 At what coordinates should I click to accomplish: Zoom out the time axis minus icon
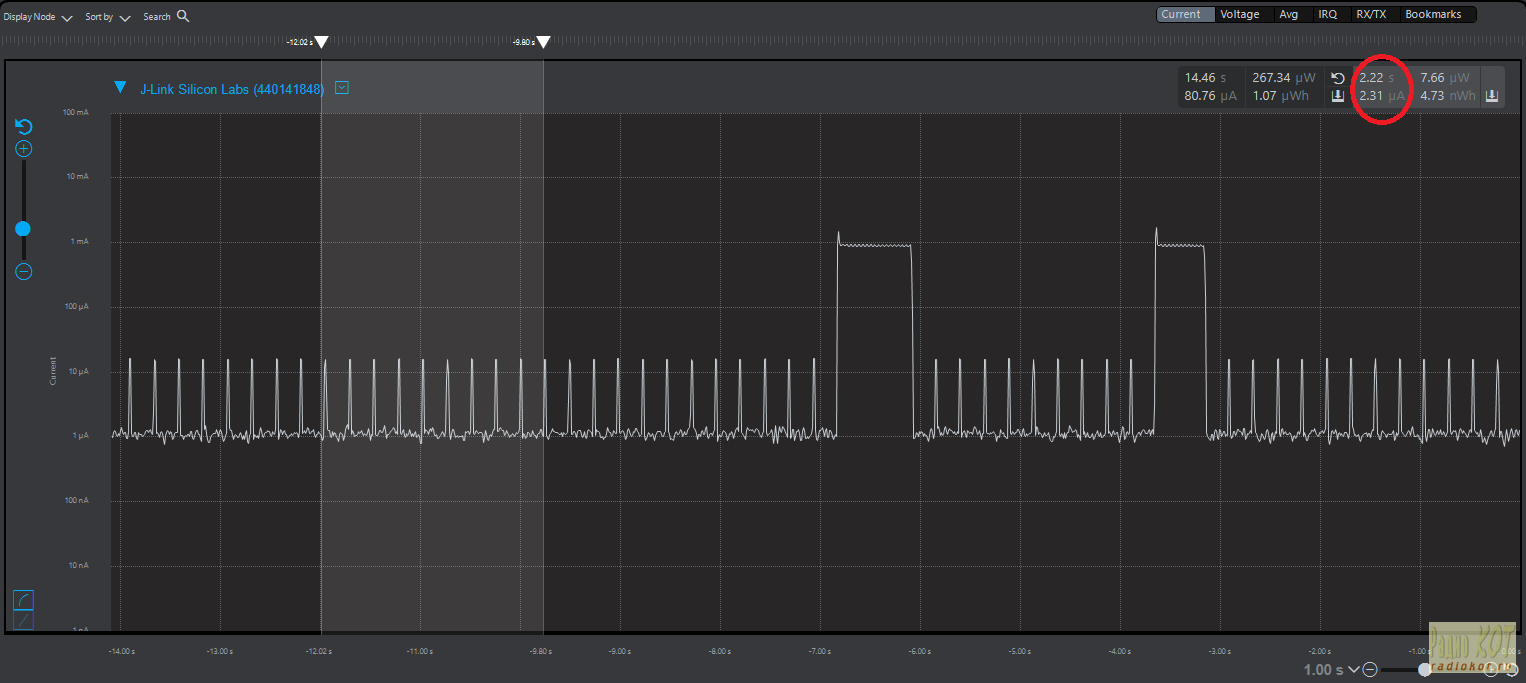(1370, 670)
